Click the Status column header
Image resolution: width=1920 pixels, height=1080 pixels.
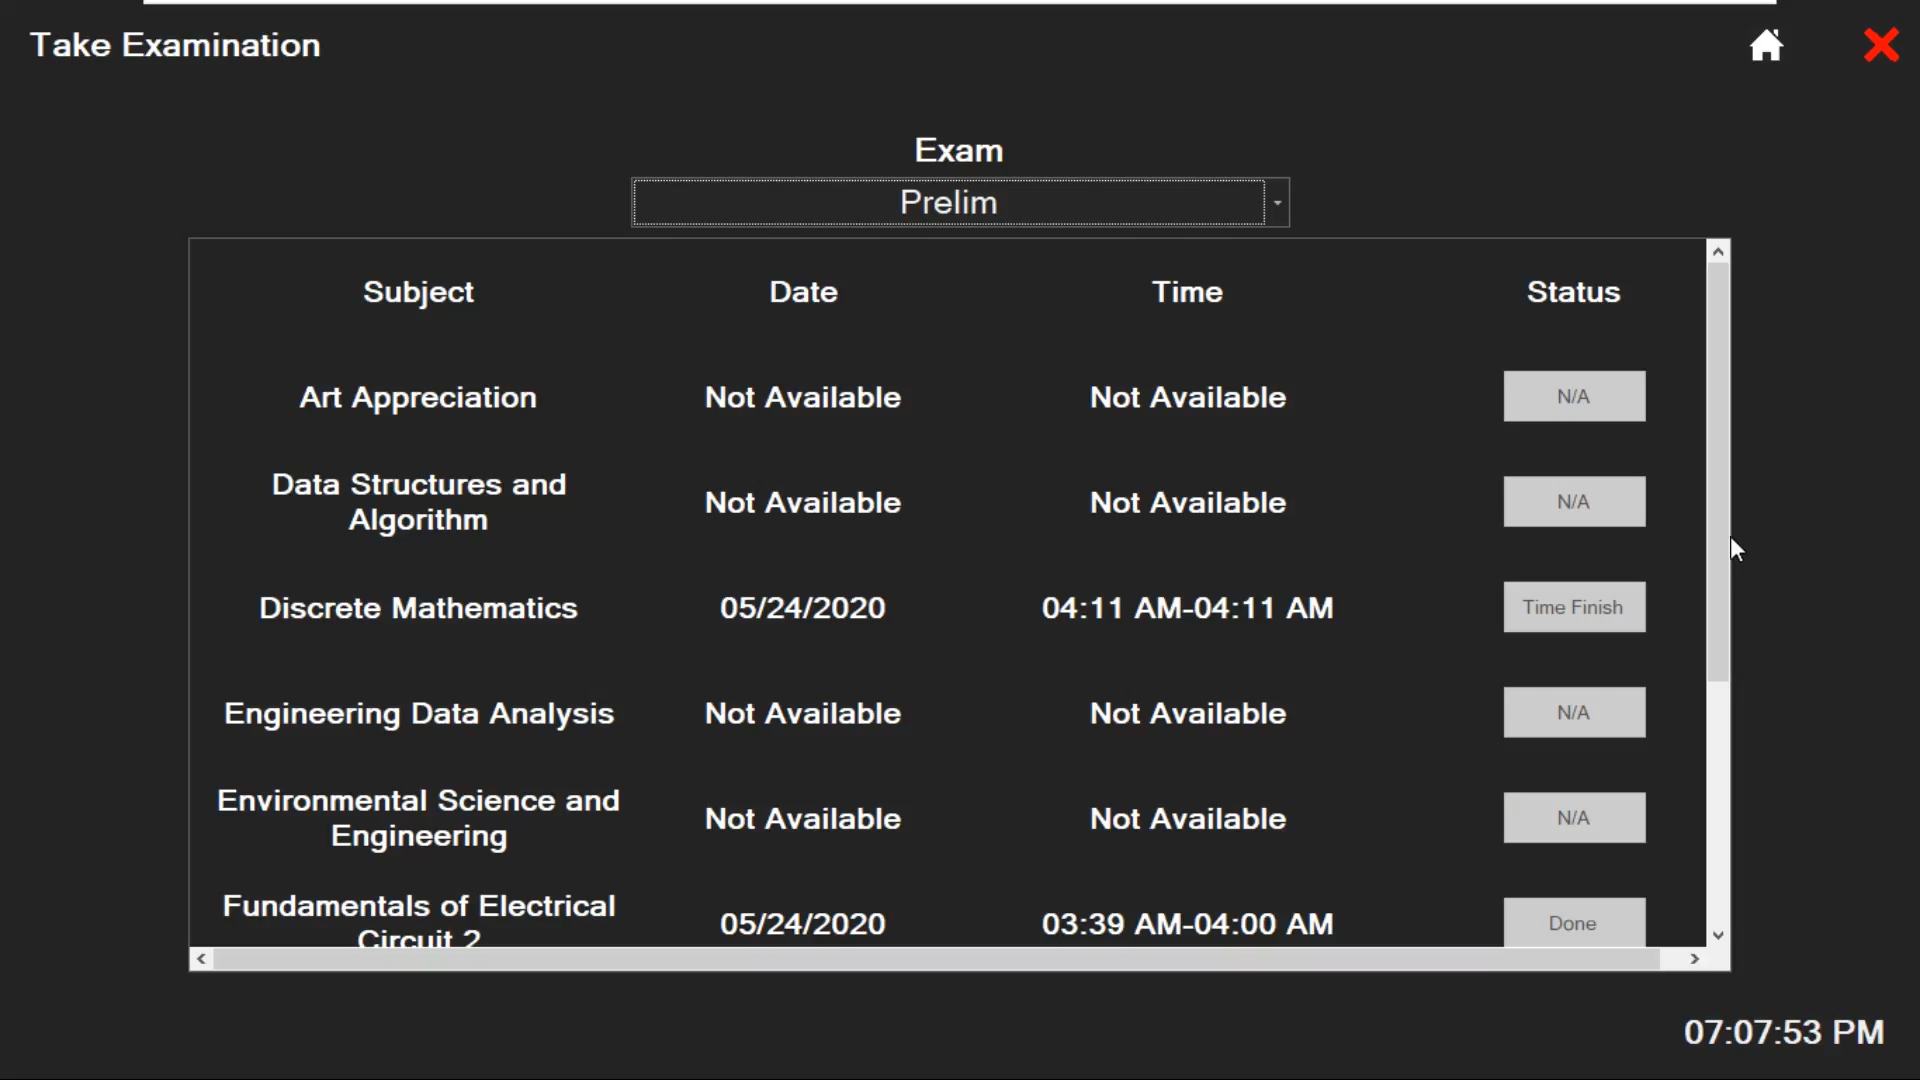(1573, 292)
